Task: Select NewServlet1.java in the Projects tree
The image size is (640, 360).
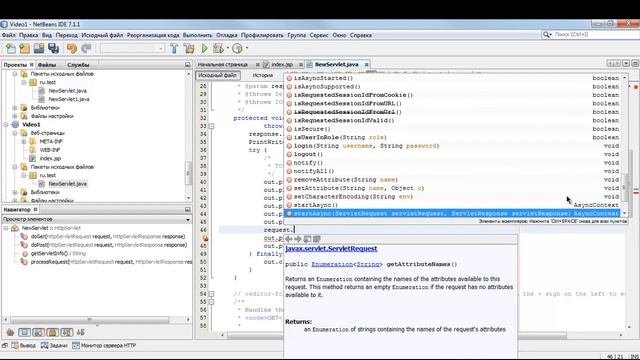Action: coord(69,99)
